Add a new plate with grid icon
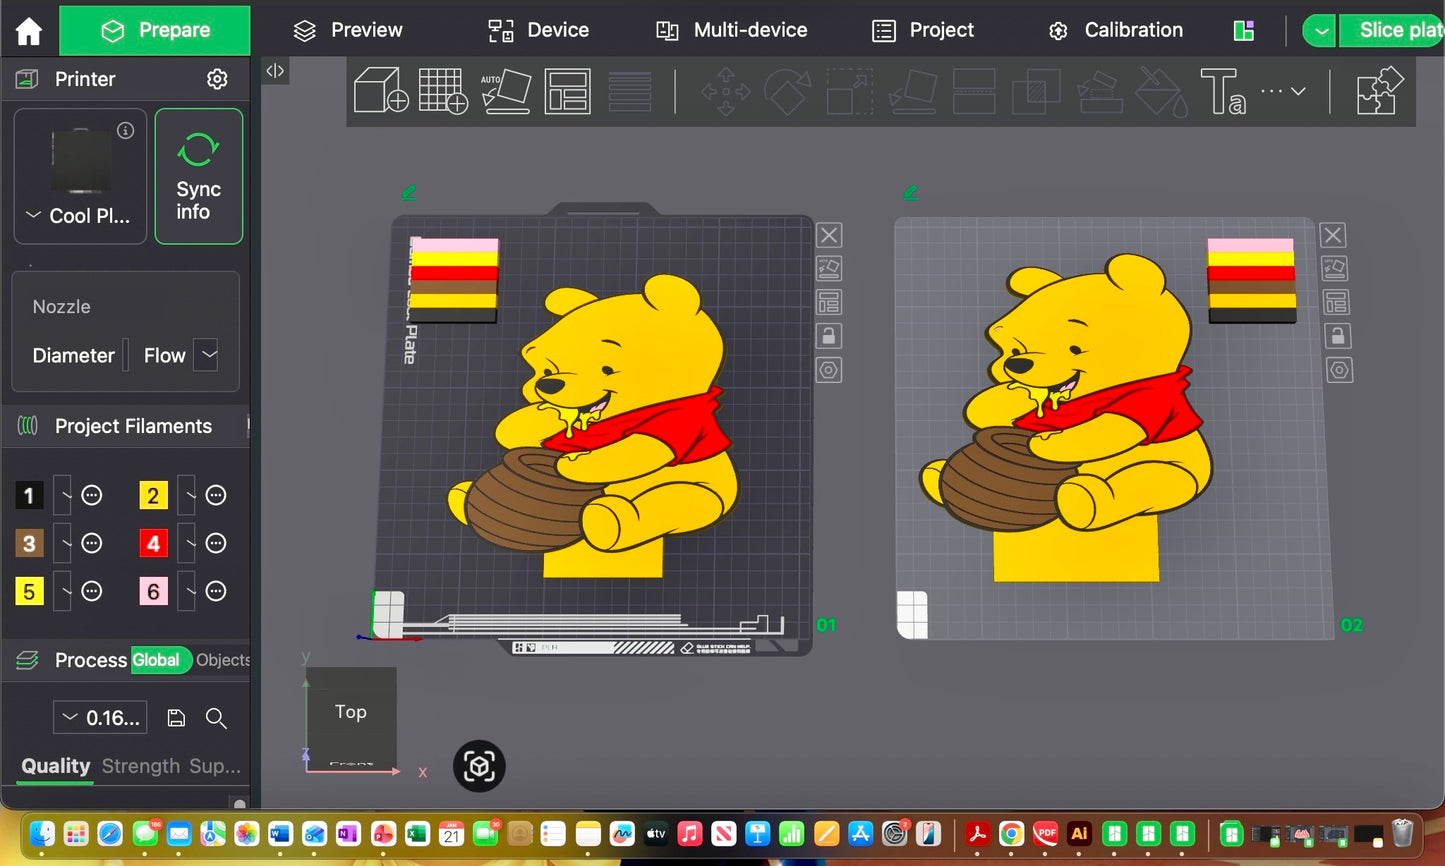Screen dimensions: 1445x866 pyautogui.click(x=443, y=91)
